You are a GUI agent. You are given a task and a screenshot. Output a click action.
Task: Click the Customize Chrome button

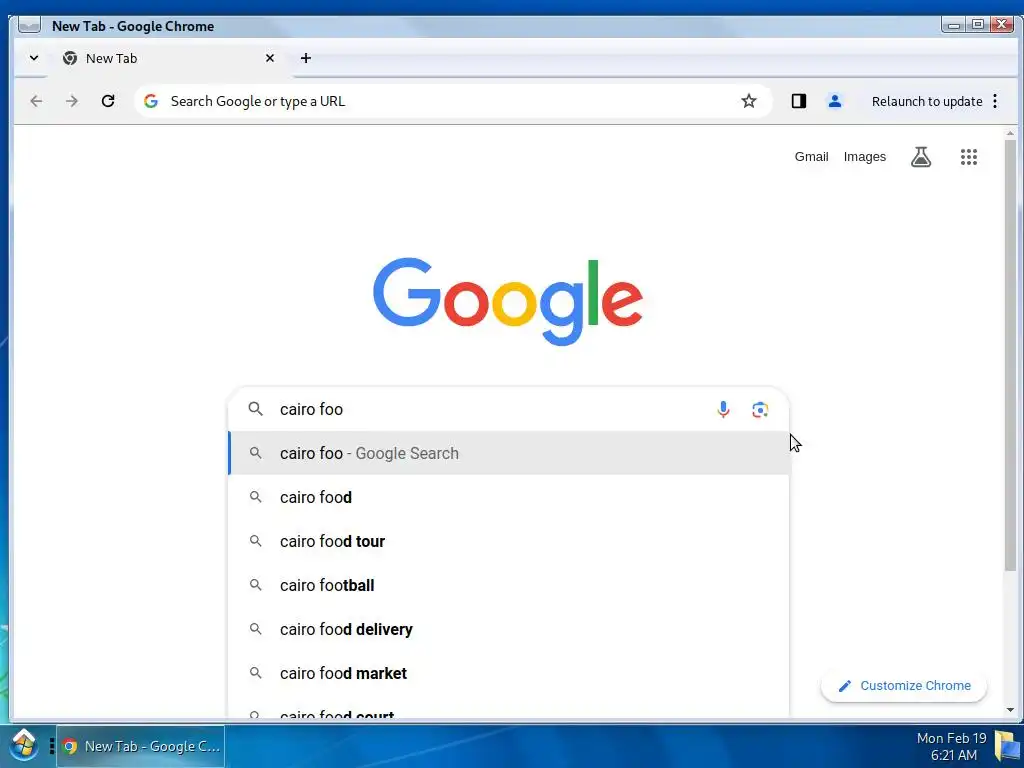point(904,686)
